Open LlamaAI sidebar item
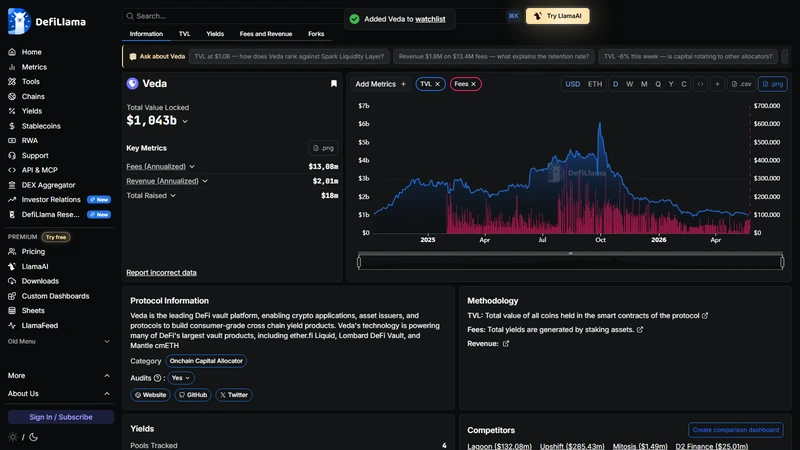This screenshot has width=800, height=450. [x=35, y=266]
